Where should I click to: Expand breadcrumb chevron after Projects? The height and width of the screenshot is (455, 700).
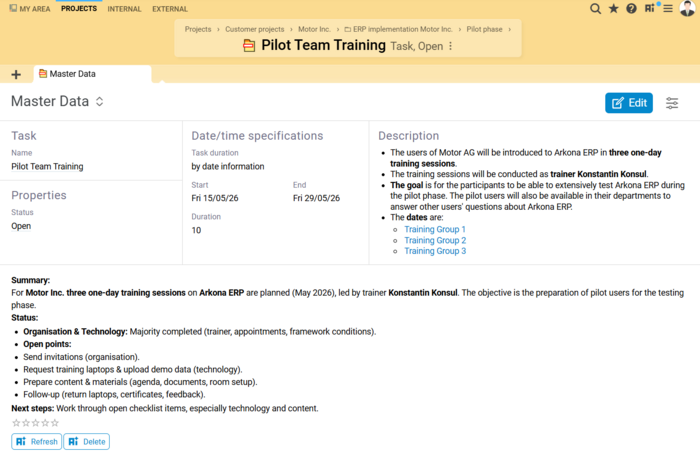(218, 29)
